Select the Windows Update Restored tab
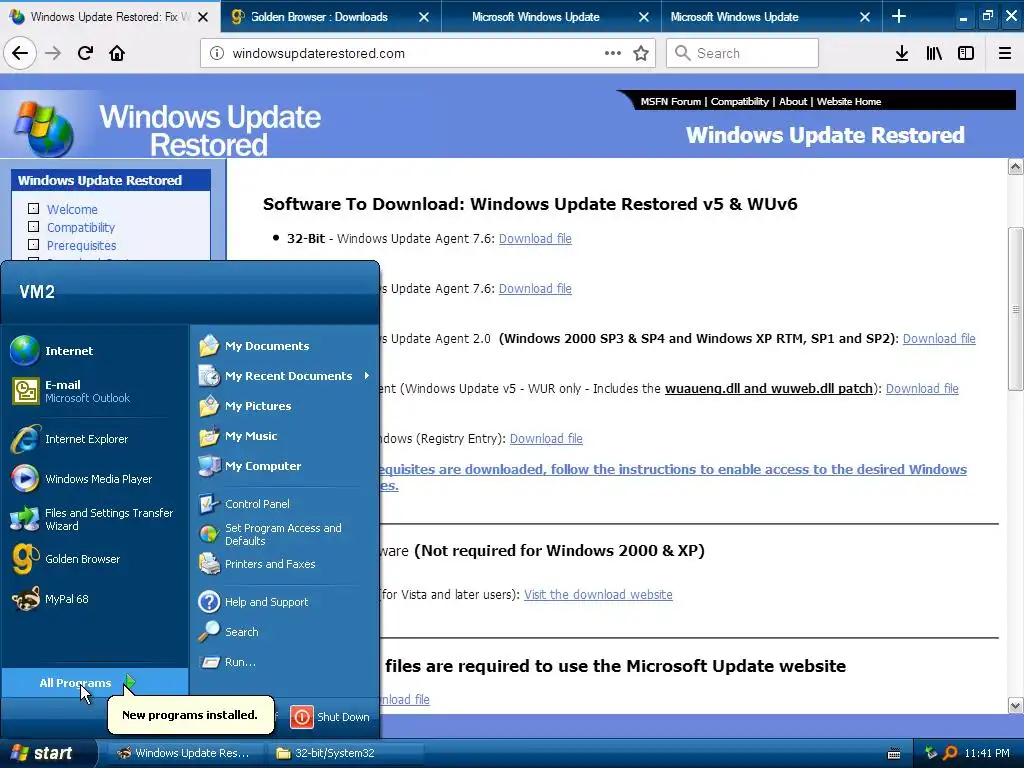 (110, 16)
